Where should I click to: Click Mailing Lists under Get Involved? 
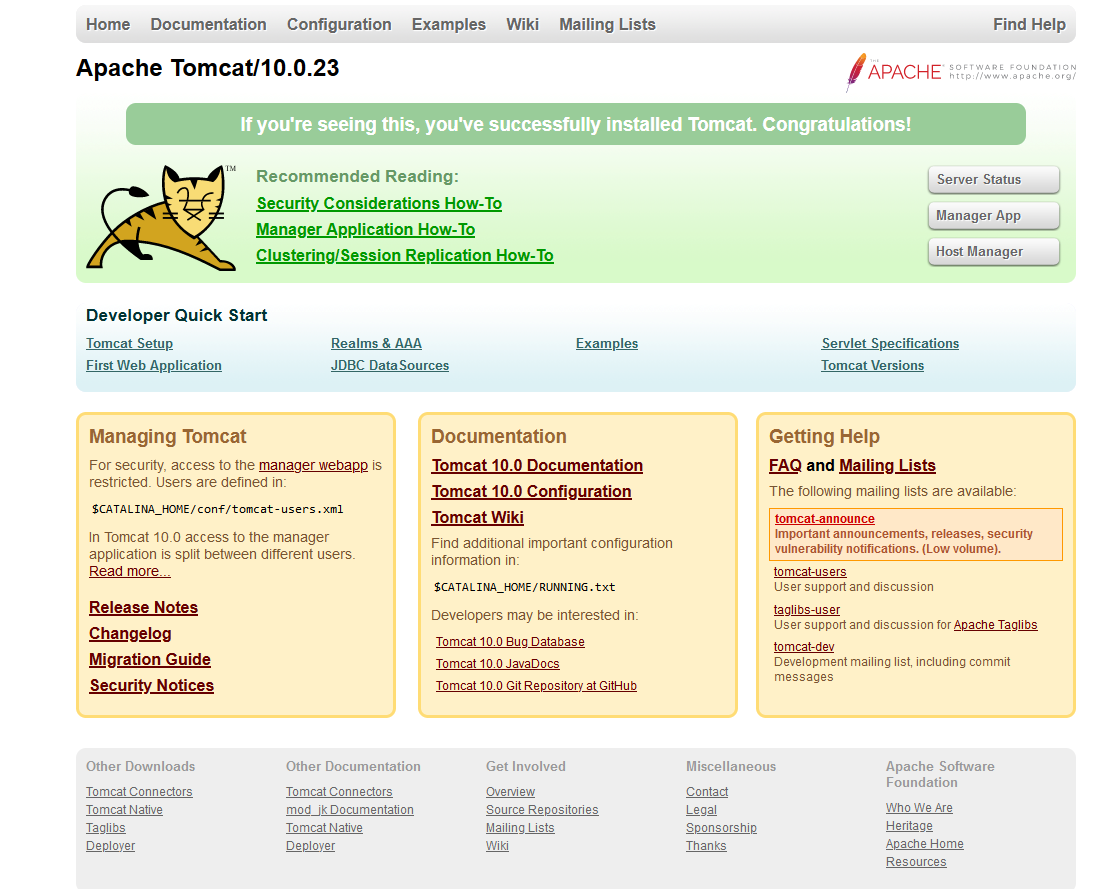click(x=520, y=828)
